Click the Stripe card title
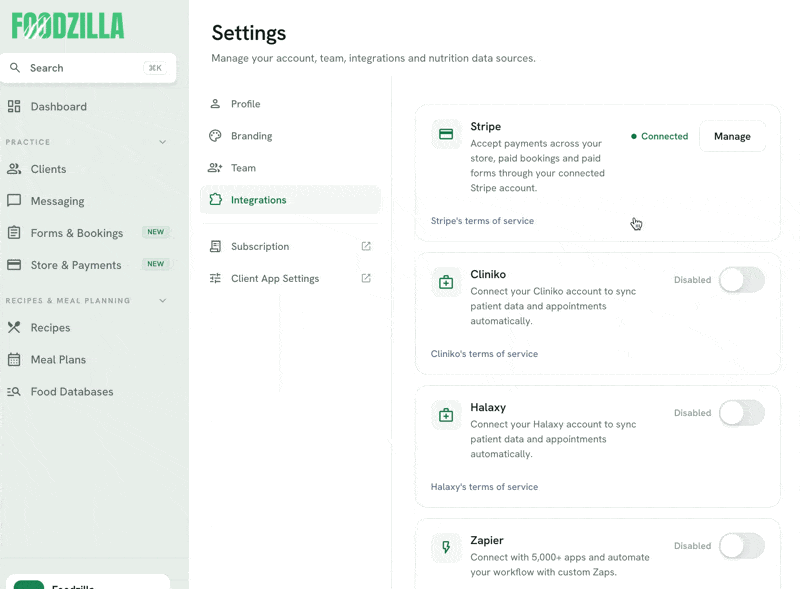This screenshot has height=589, width=800. pos(485,127)
